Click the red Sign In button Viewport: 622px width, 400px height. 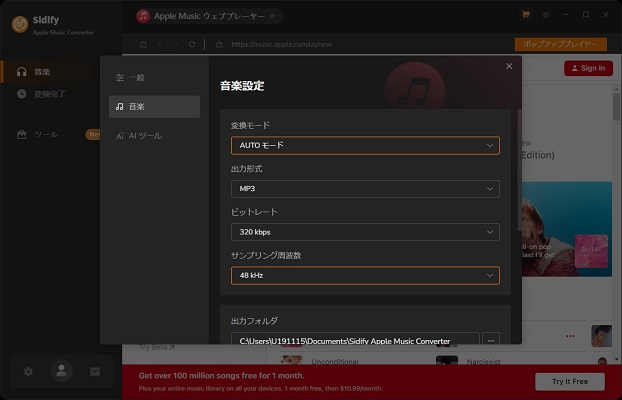[588, 68]
